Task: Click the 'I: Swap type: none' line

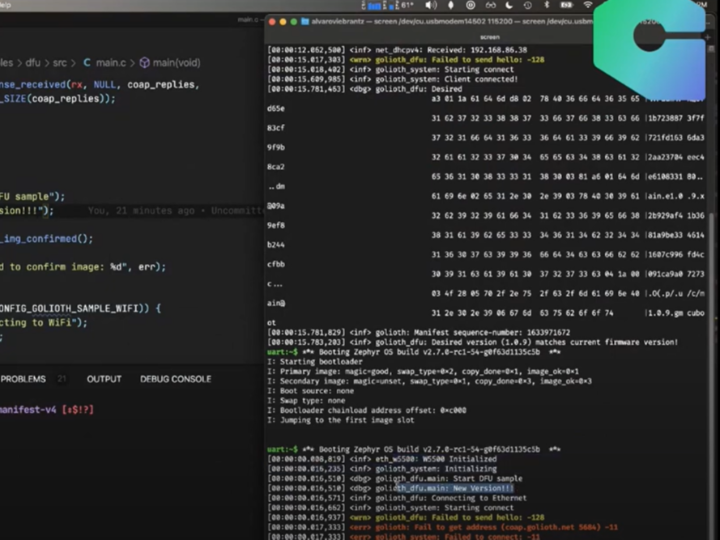Action: pyautogui.click(x=306, y=400)
